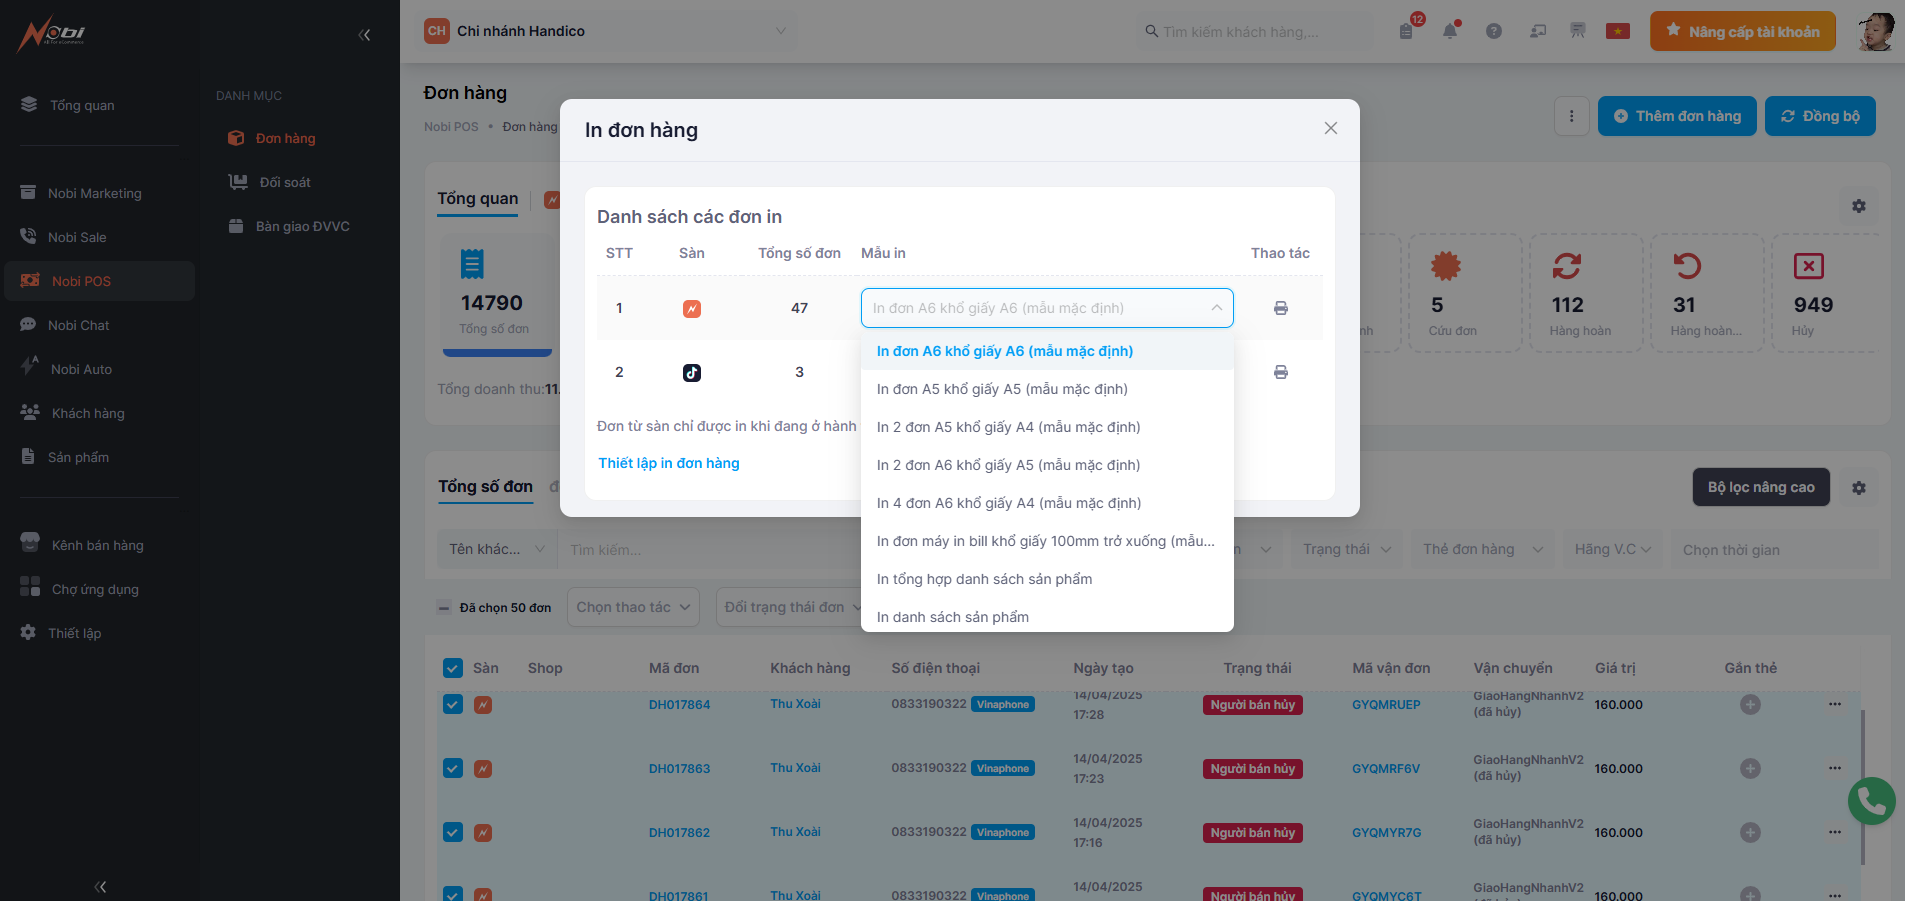Image resolution: width=1905 pixels, height=901 pixels.
Task: Toggle the select-all checkbox in table header
Action: tap(453, 668)
